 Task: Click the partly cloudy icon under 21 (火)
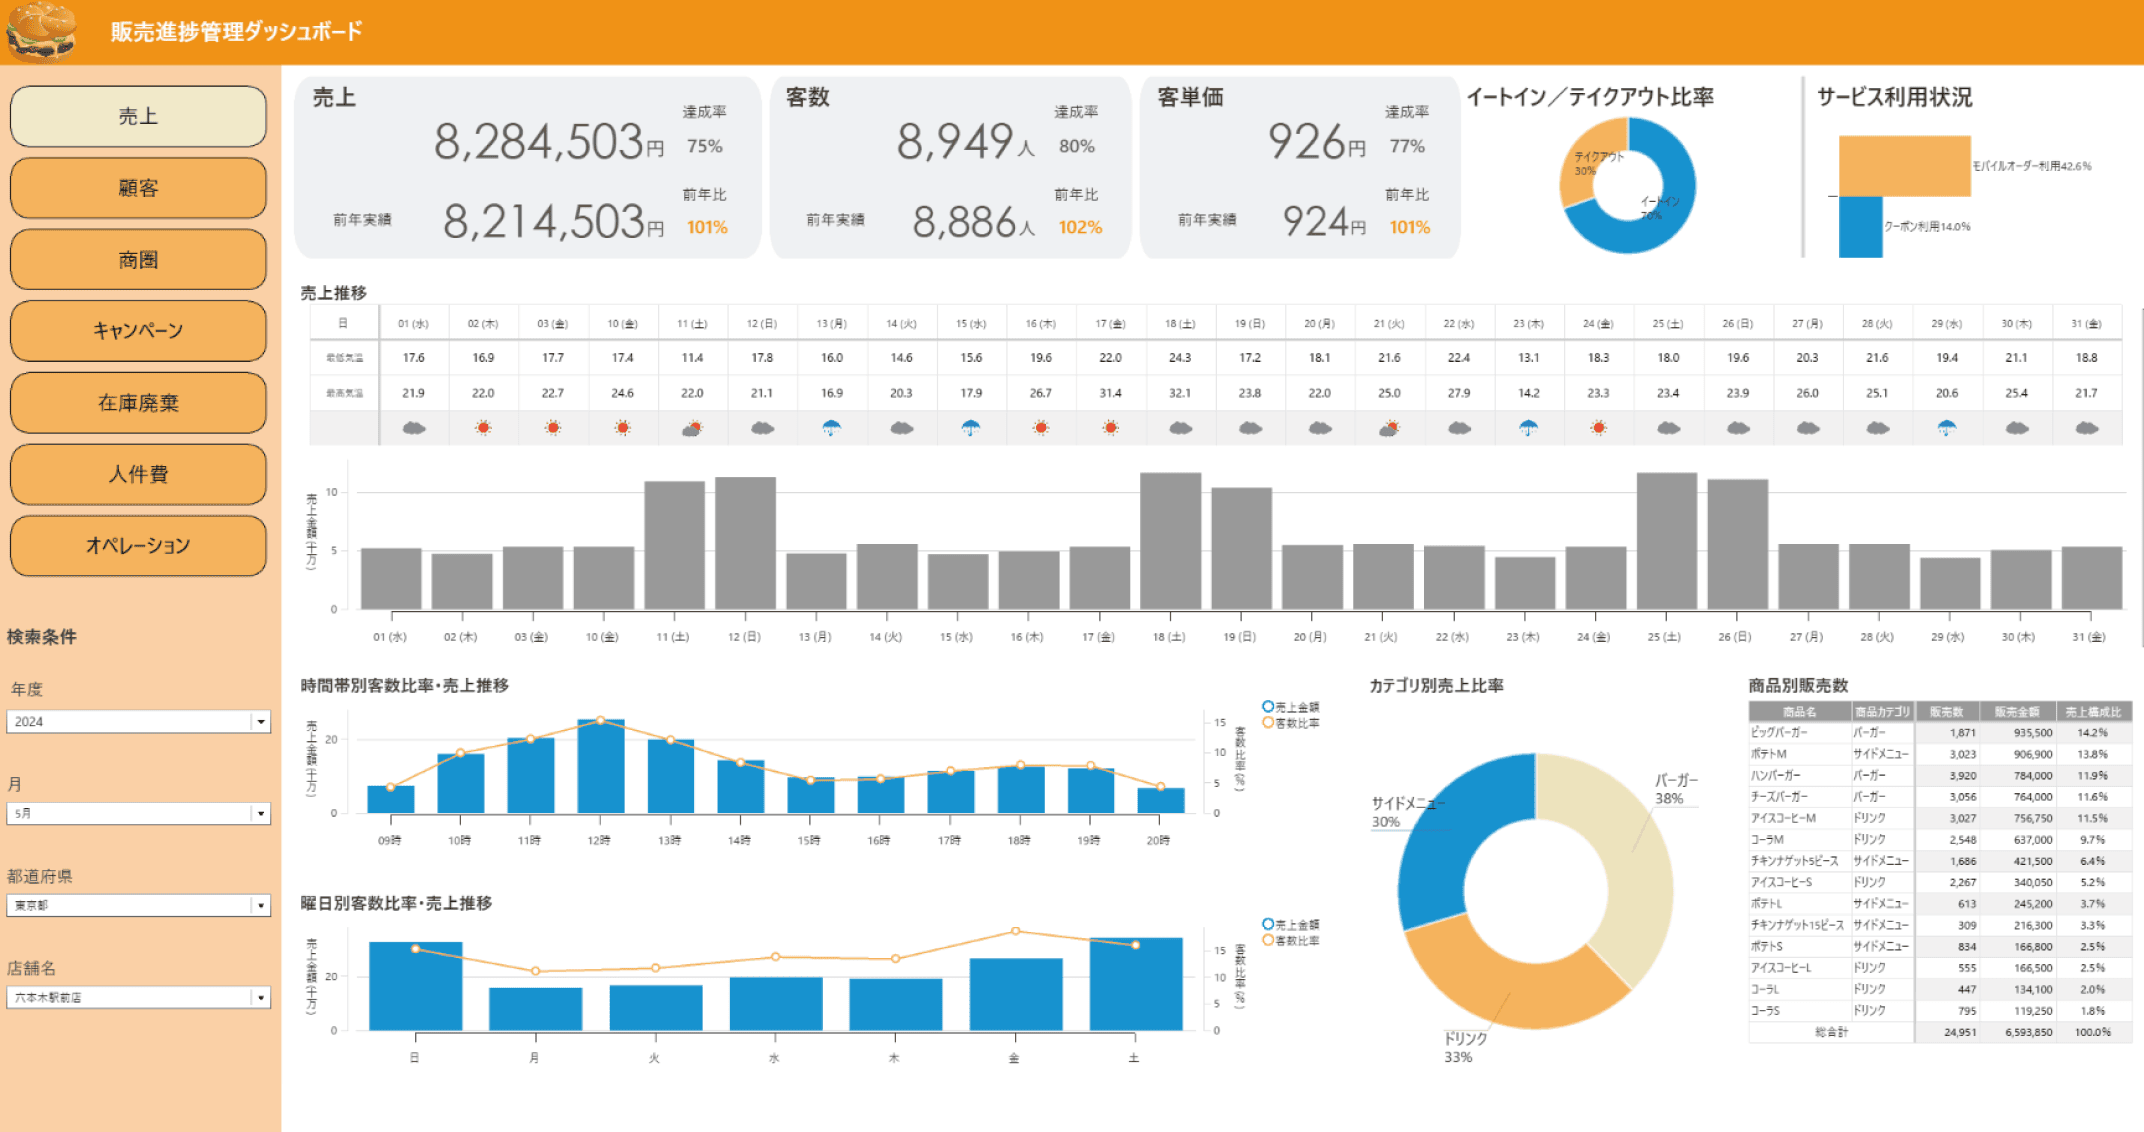pyautogui.click(x=1389, y=428)
